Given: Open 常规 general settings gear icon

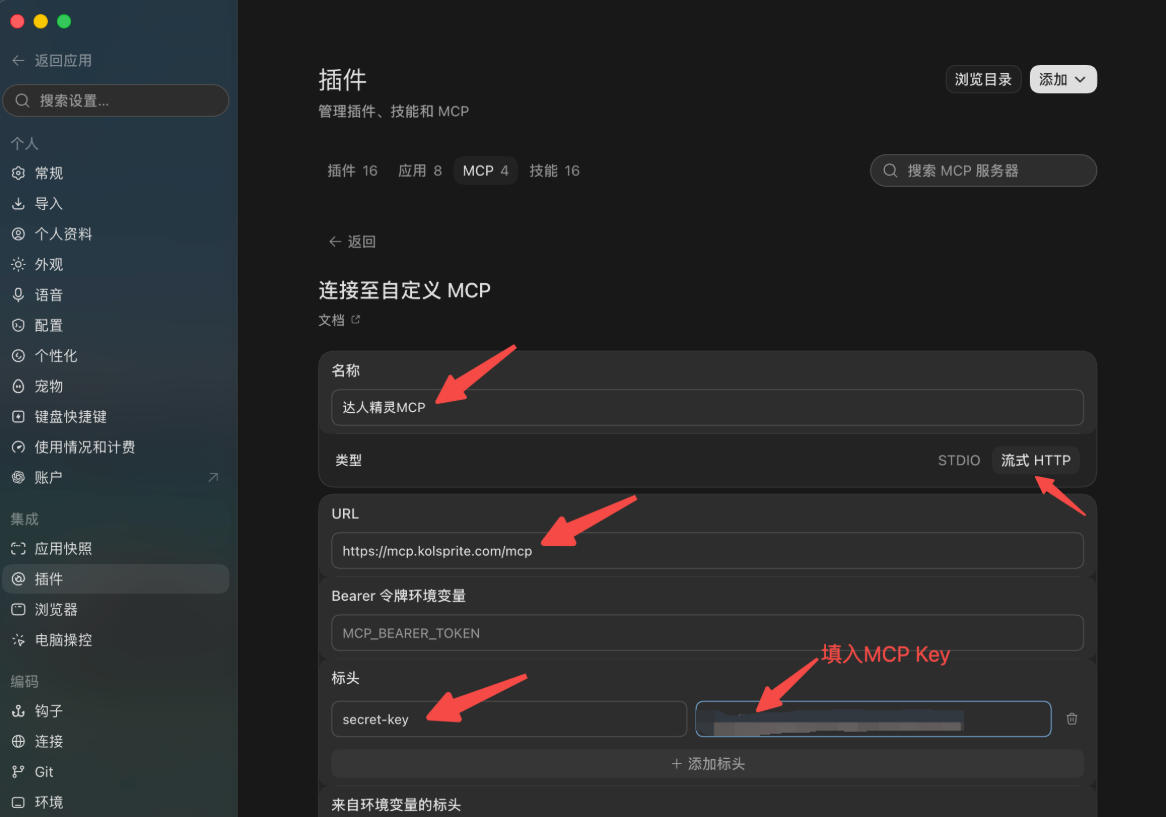Looking at the screenshot, I should point(19,173).
